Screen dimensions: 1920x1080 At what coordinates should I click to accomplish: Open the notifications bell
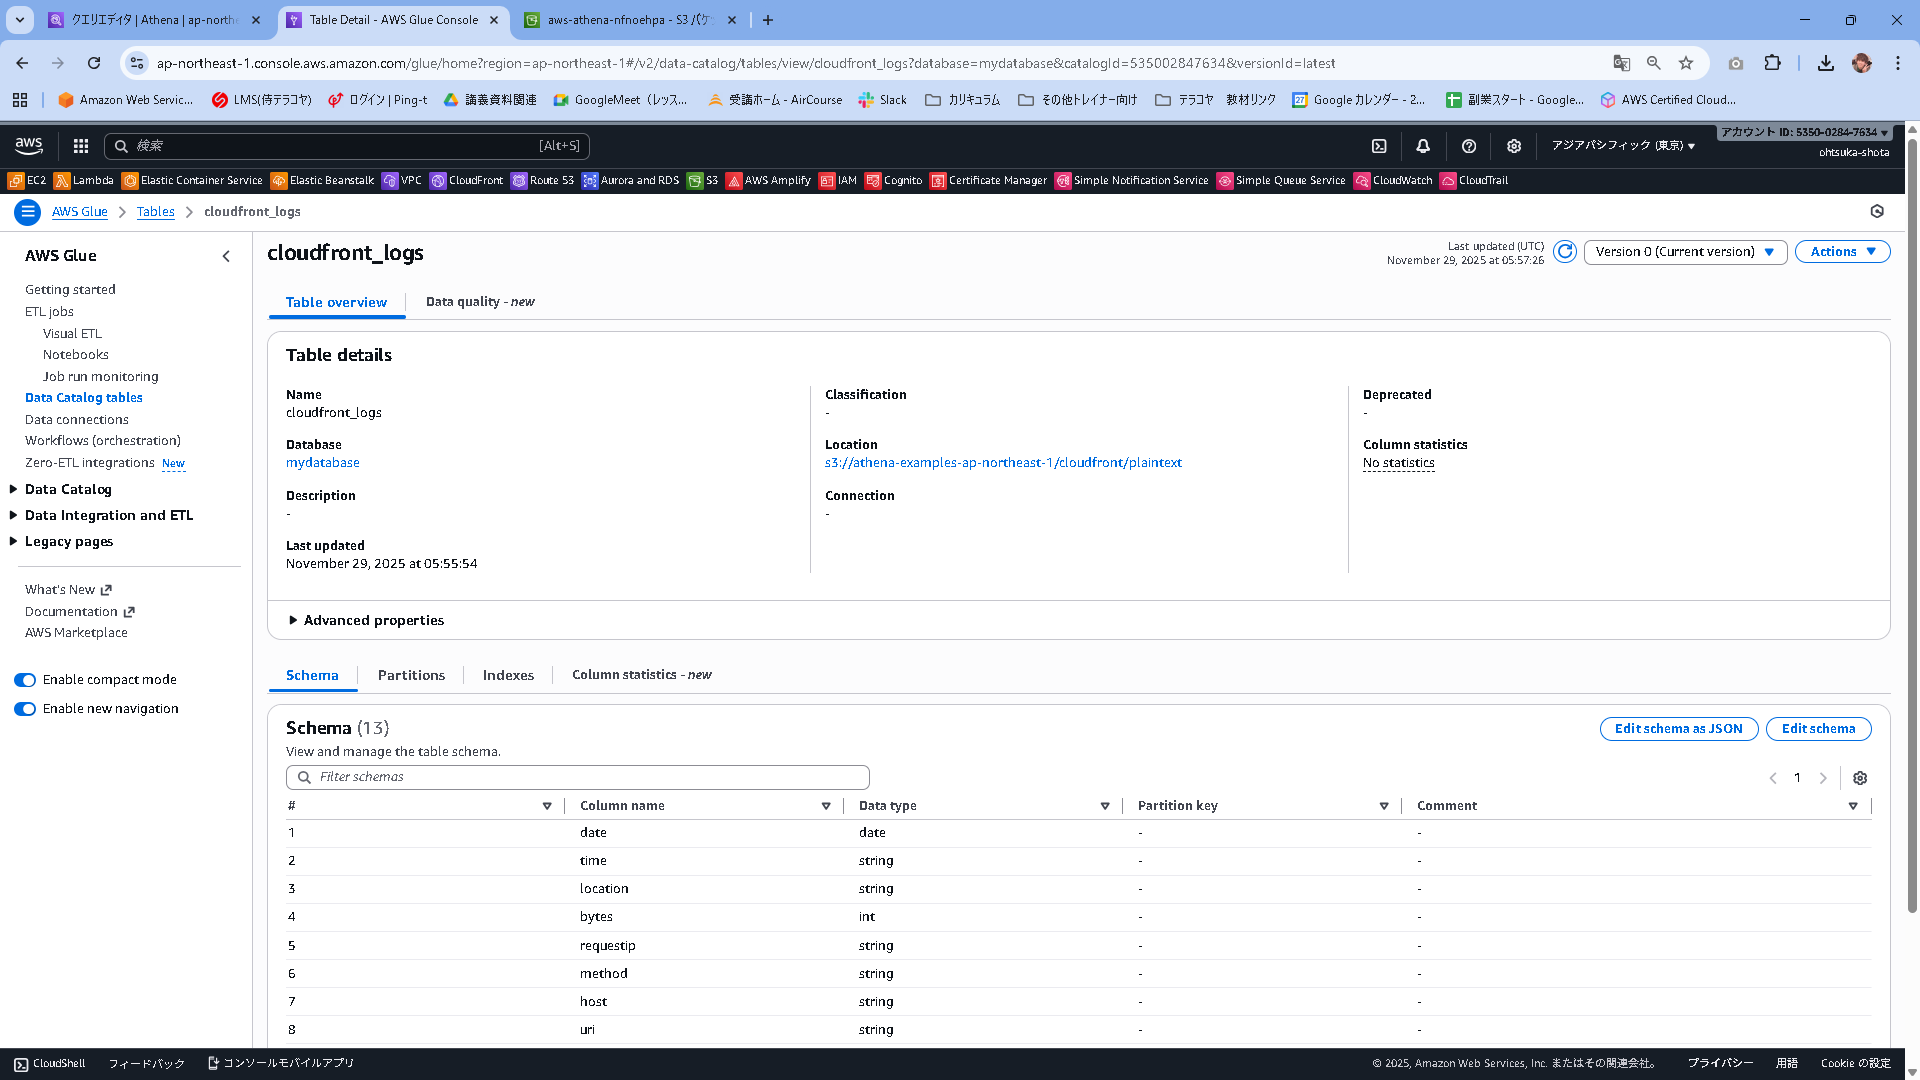coord(1423,146)
